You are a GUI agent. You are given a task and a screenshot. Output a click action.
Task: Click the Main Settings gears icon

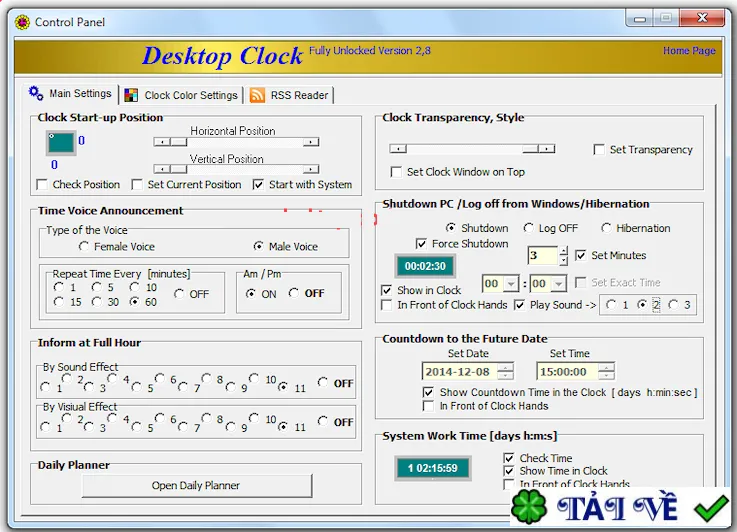coord(36,93)
